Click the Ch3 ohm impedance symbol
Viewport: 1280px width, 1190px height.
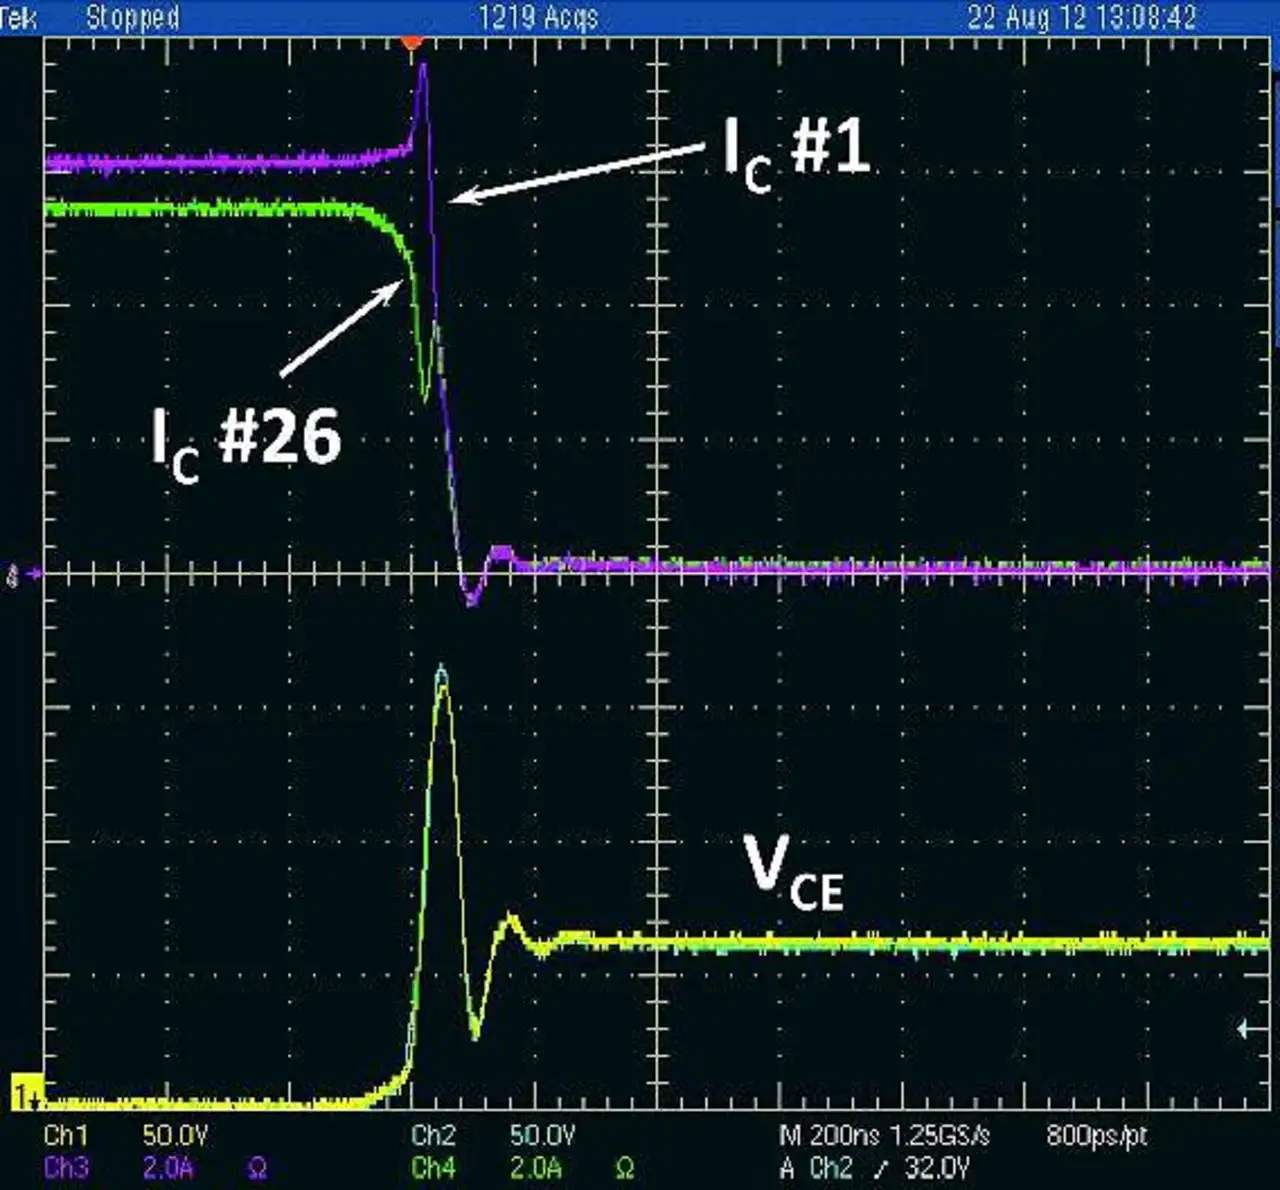(256, 1168)
